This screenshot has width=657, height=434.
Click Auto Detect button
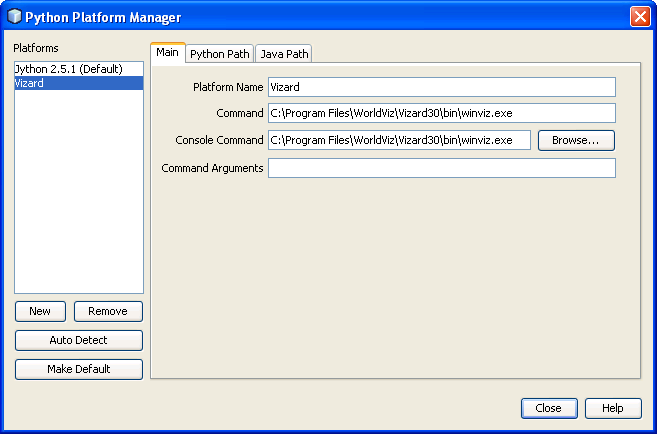coord(79,340)
